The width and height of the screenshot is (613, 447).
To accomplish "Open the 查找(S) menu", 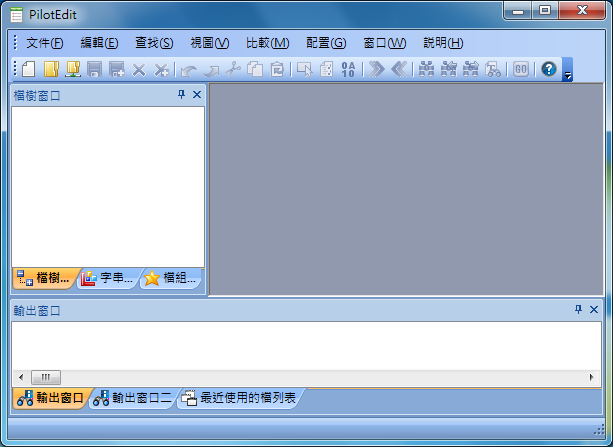I will point(154,43).
